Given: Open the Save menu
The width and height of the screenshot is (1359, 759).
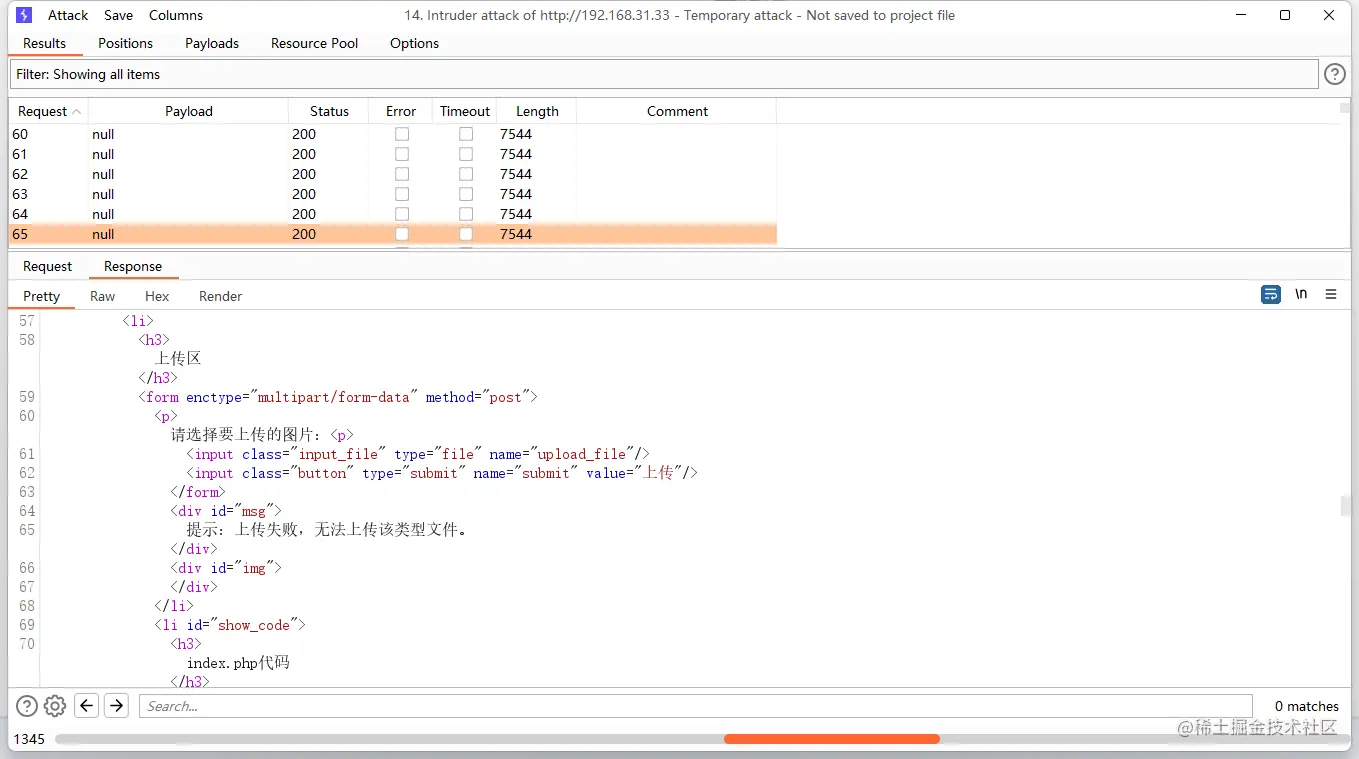Looking at the screenshot, I should tap(118, 15).
